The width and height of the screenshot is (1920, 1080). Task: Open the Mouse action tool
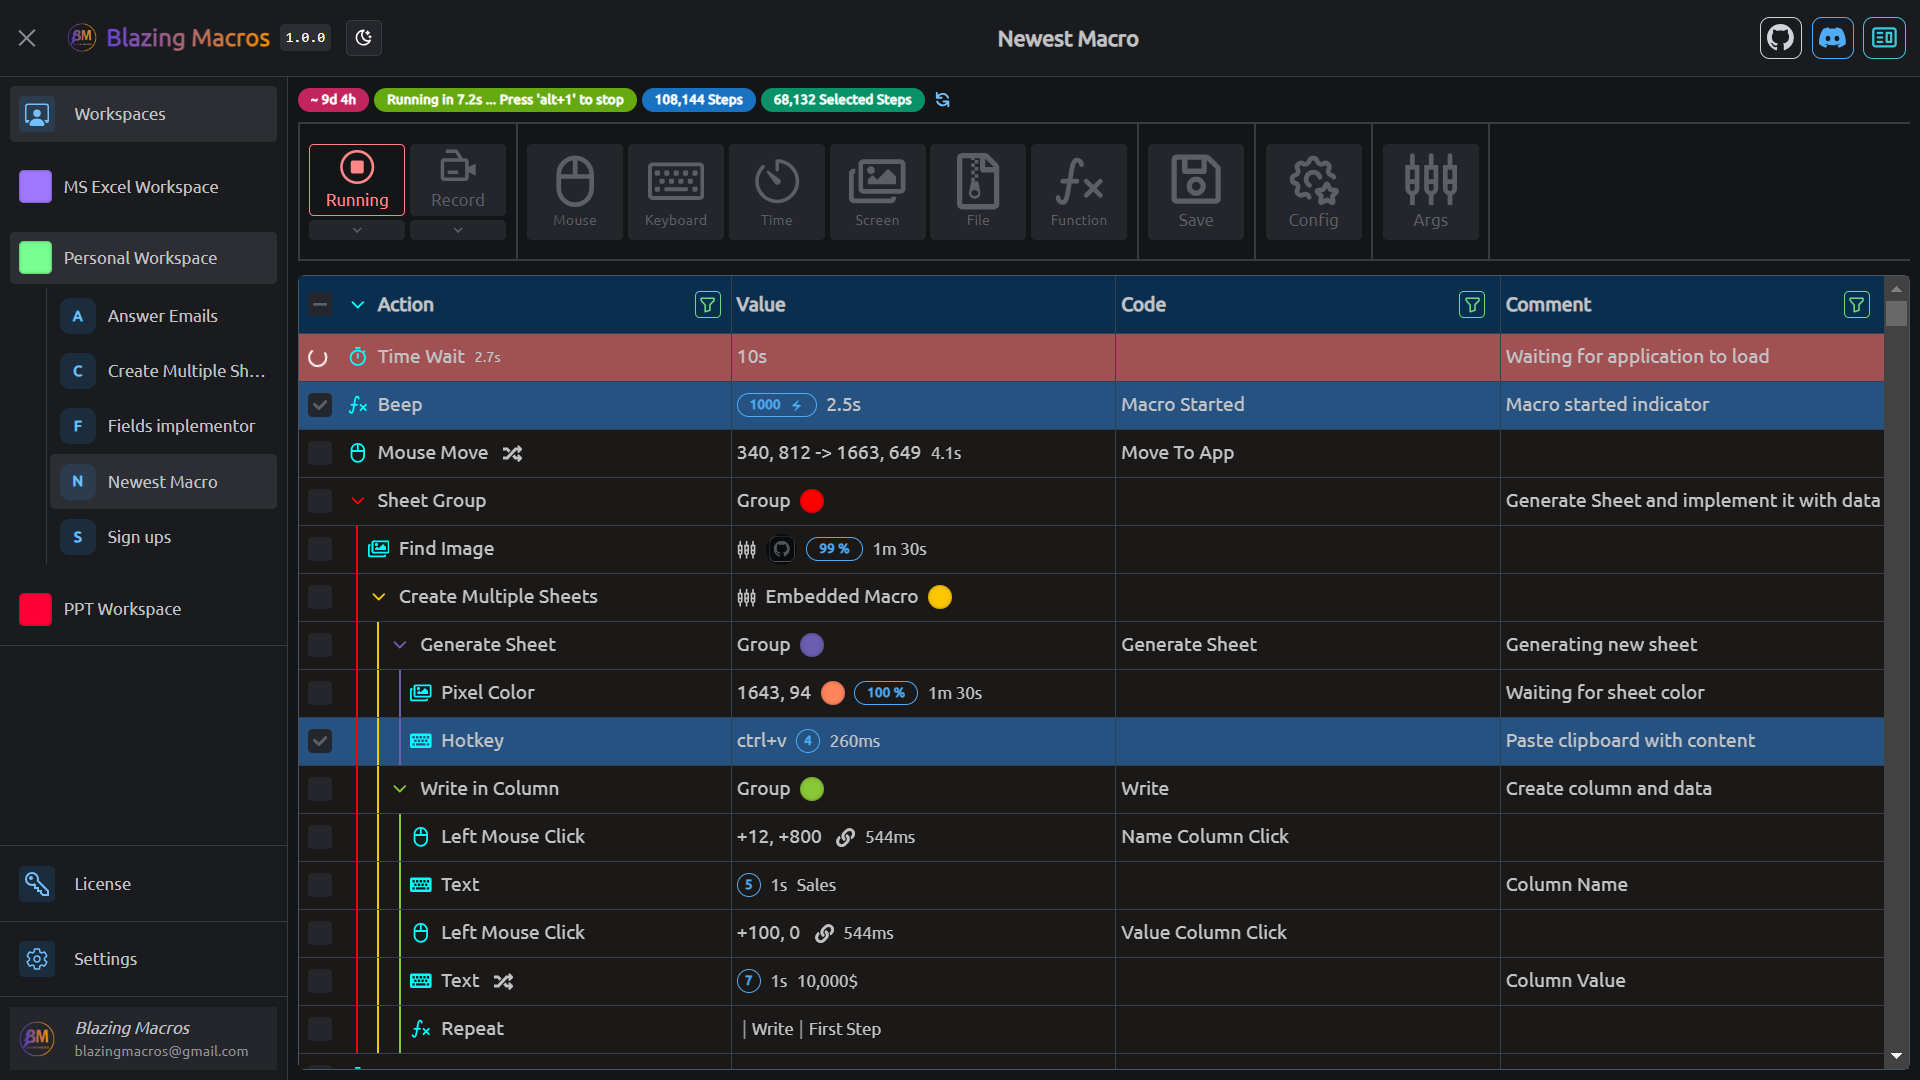(574, 191)
